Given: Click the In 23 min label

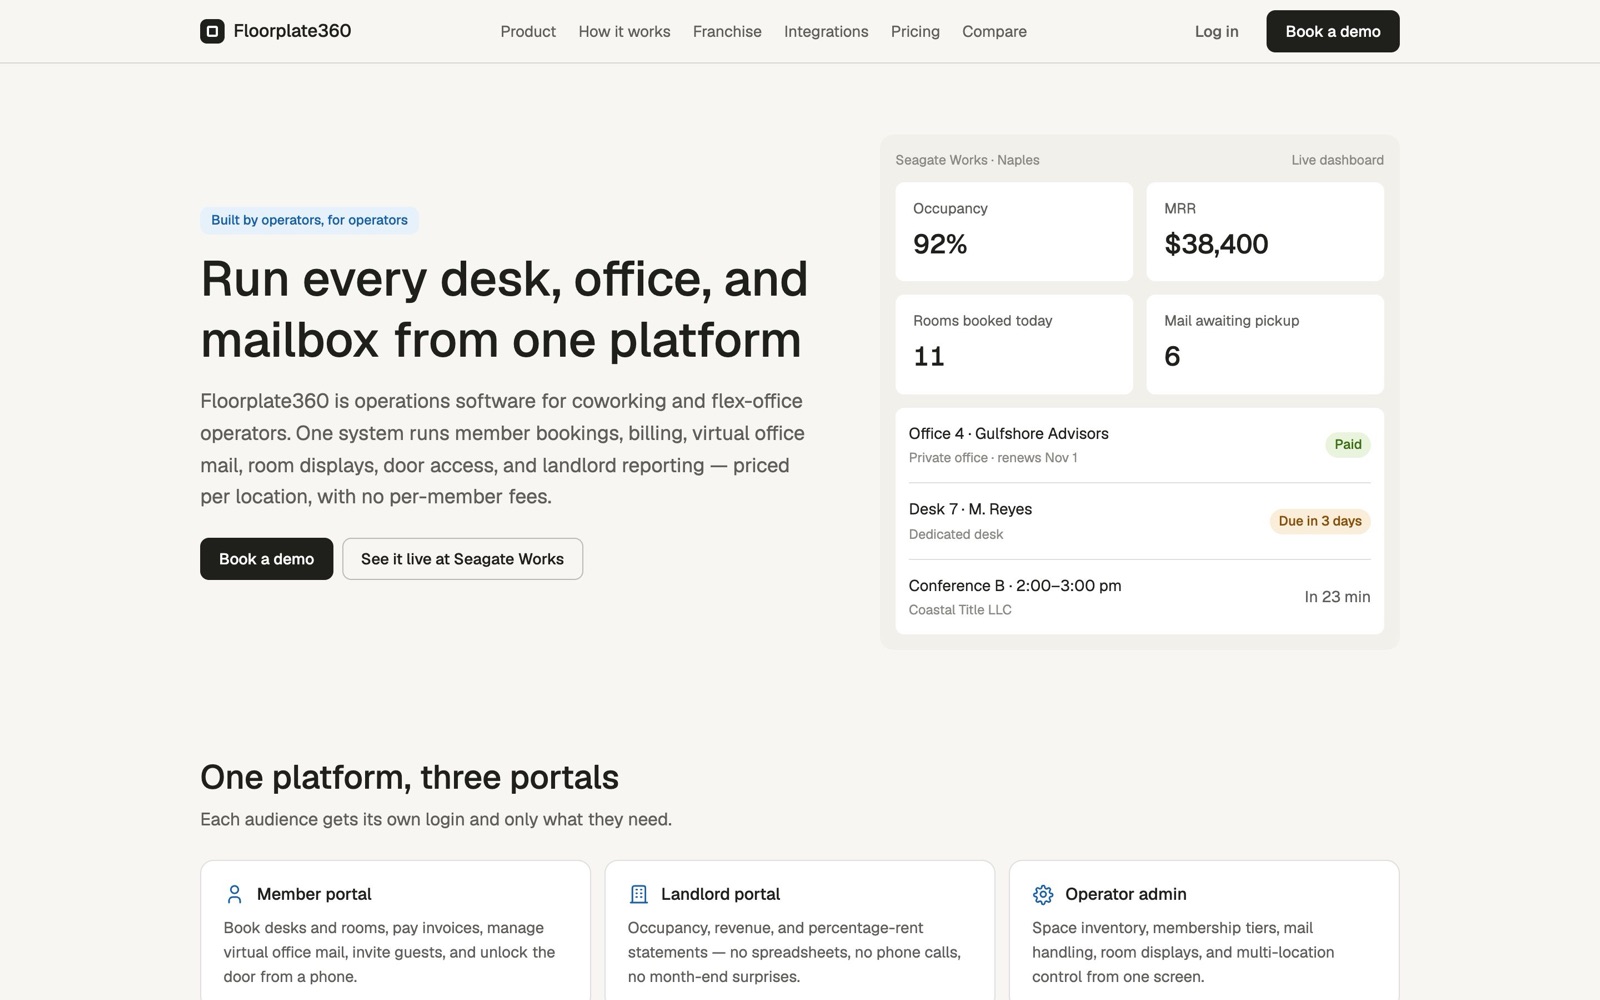Looking at the screenshot, I should [1337, 597].
